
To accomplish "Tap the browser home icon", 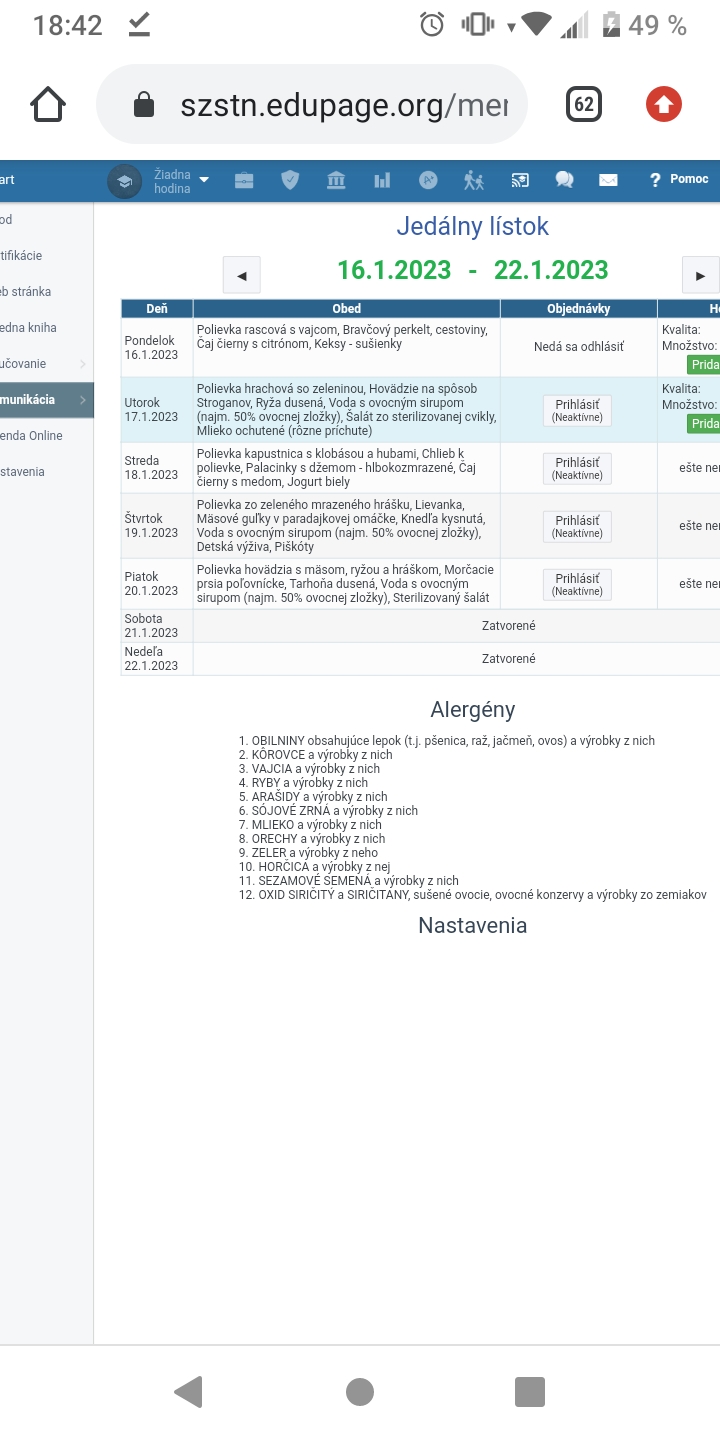I will (48, 104).
